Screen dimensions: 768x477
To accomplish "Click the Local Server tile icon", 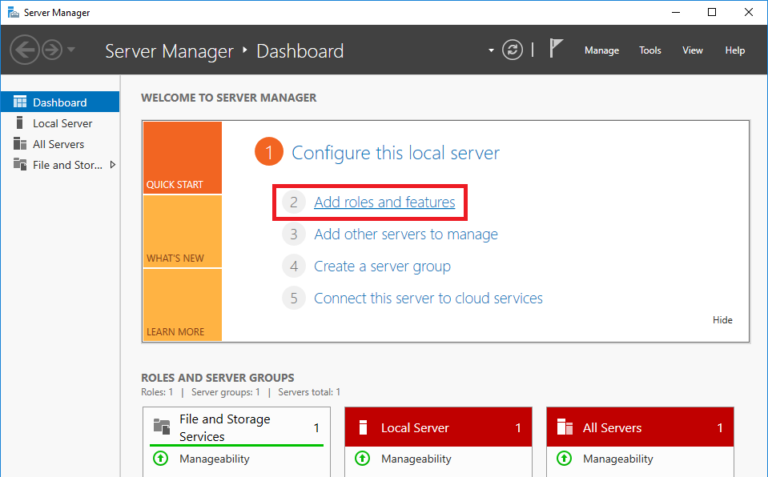I will point(363,427).
